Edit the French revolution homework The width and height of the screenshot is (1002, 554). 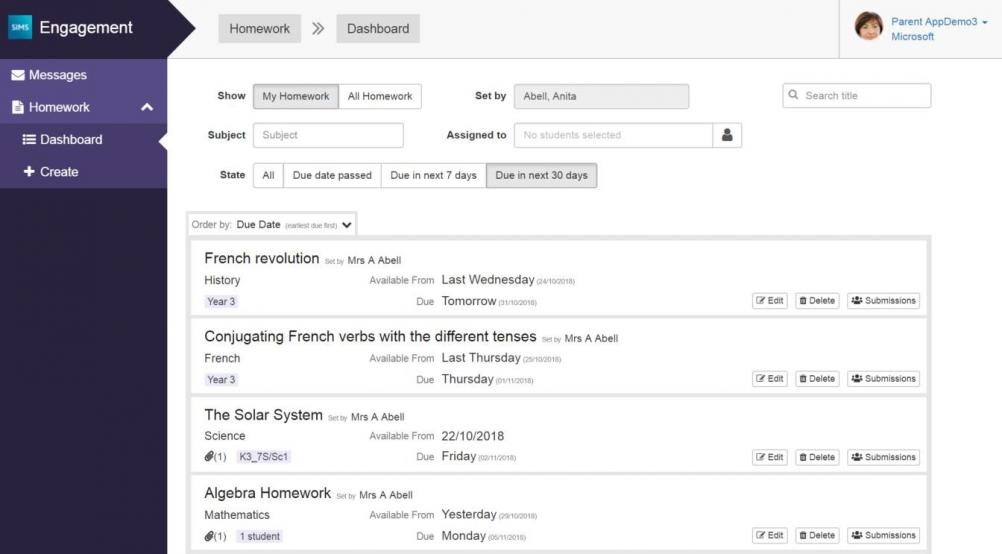769,301
